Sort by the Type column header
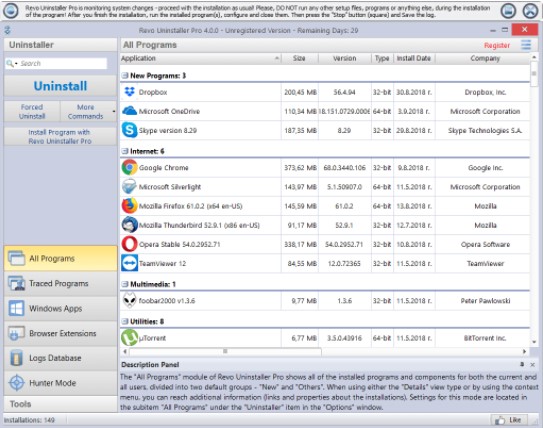Image resolution: width=543 pixels, height=428 pixels. click(x=382, y=58)
